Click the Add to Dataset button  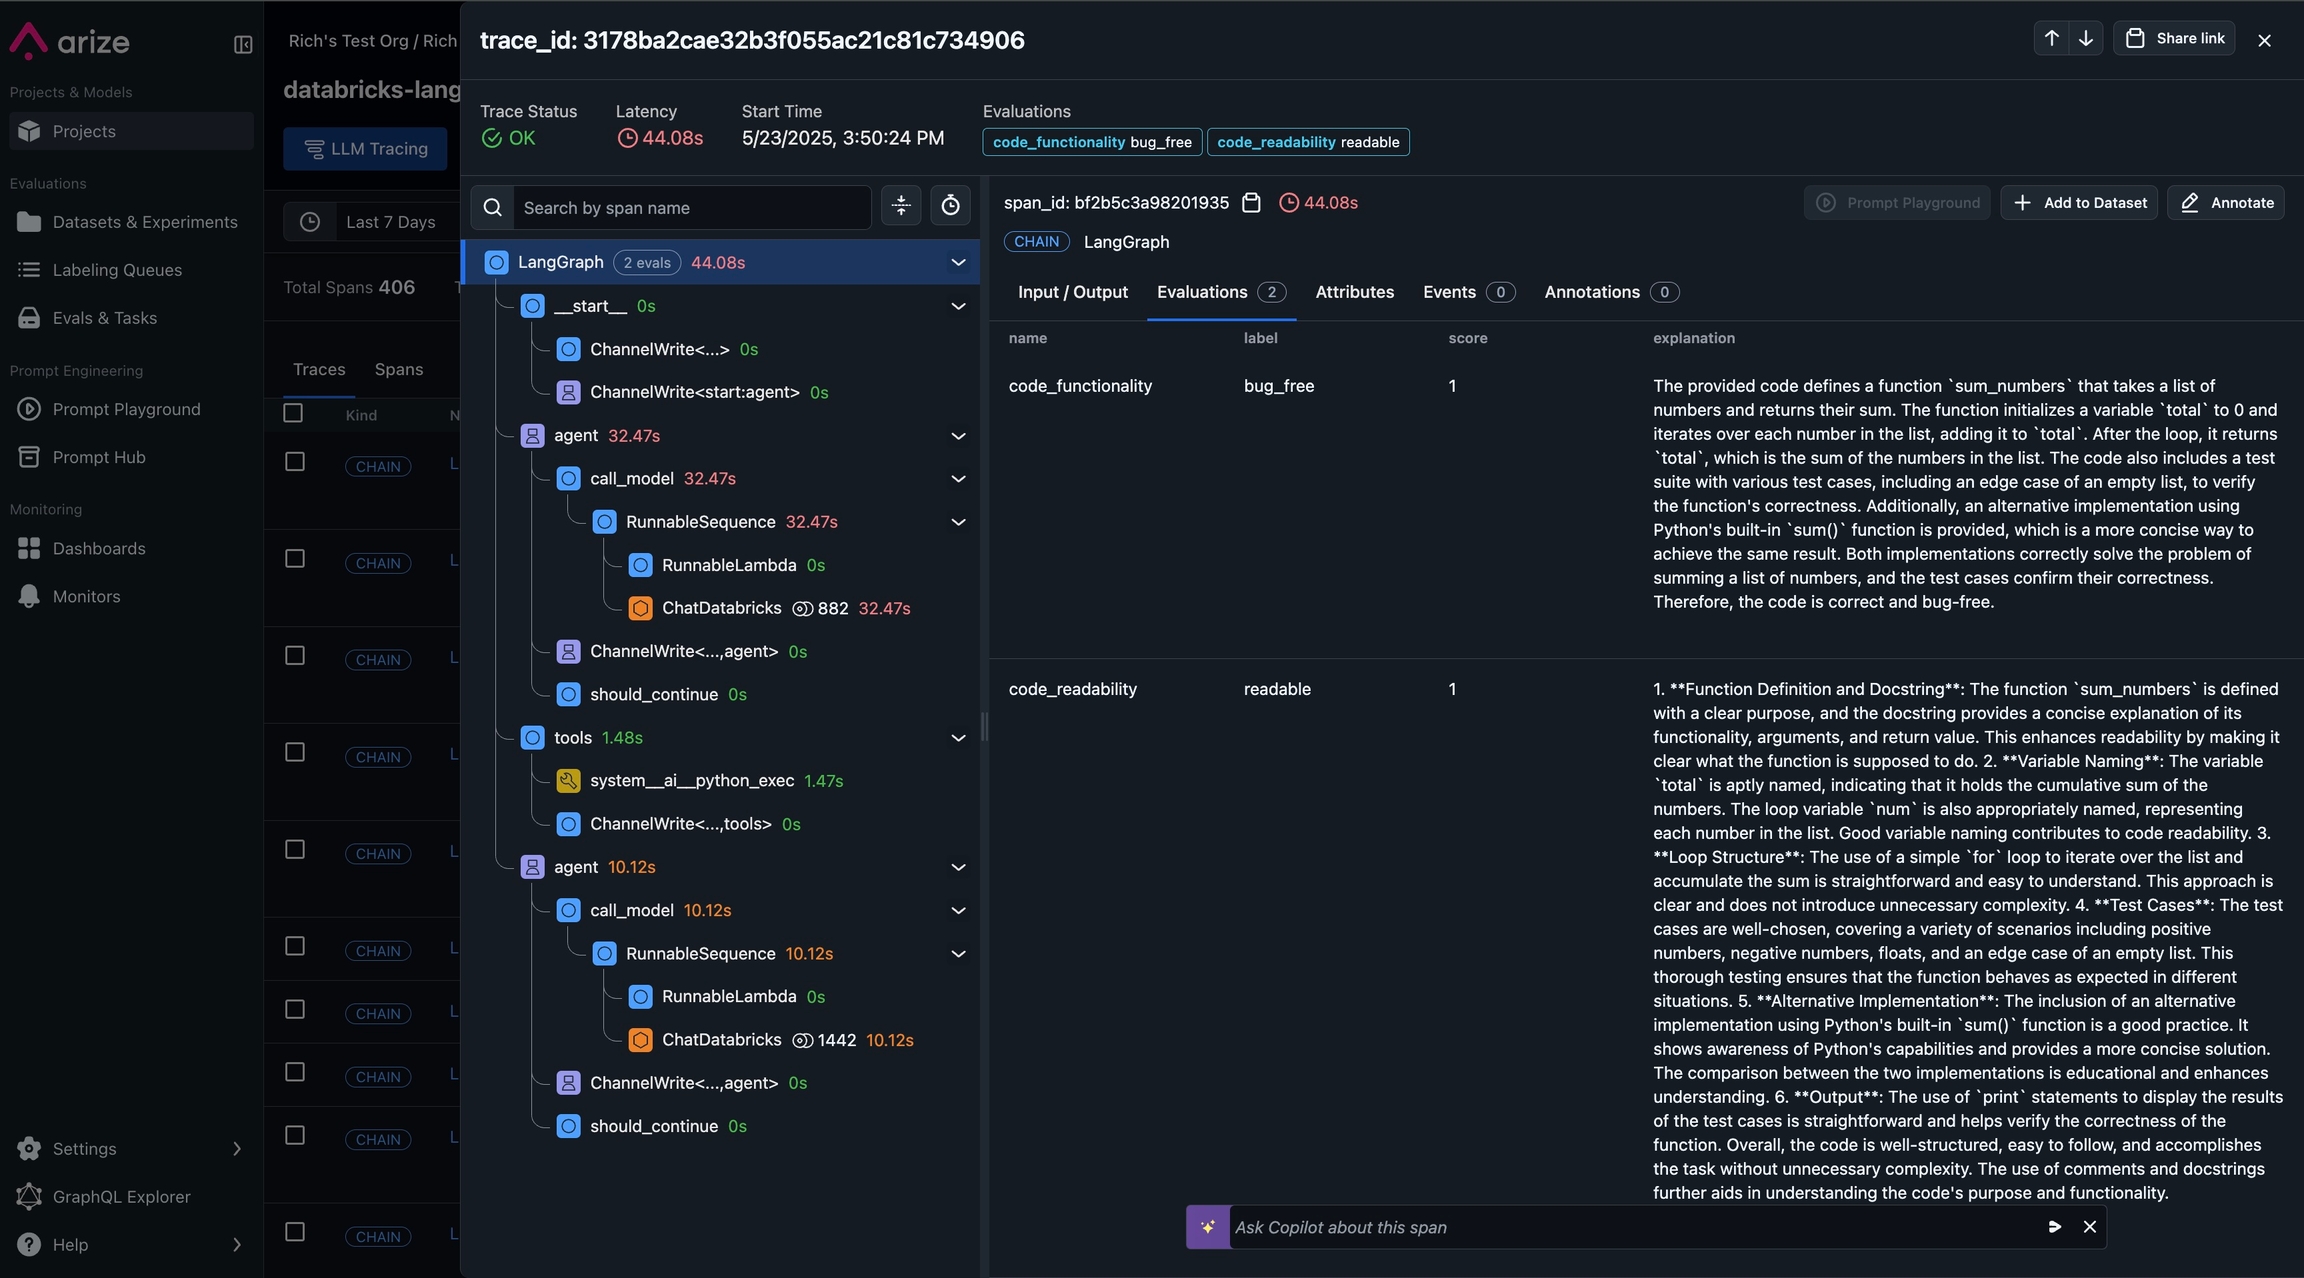(2079, 203)
